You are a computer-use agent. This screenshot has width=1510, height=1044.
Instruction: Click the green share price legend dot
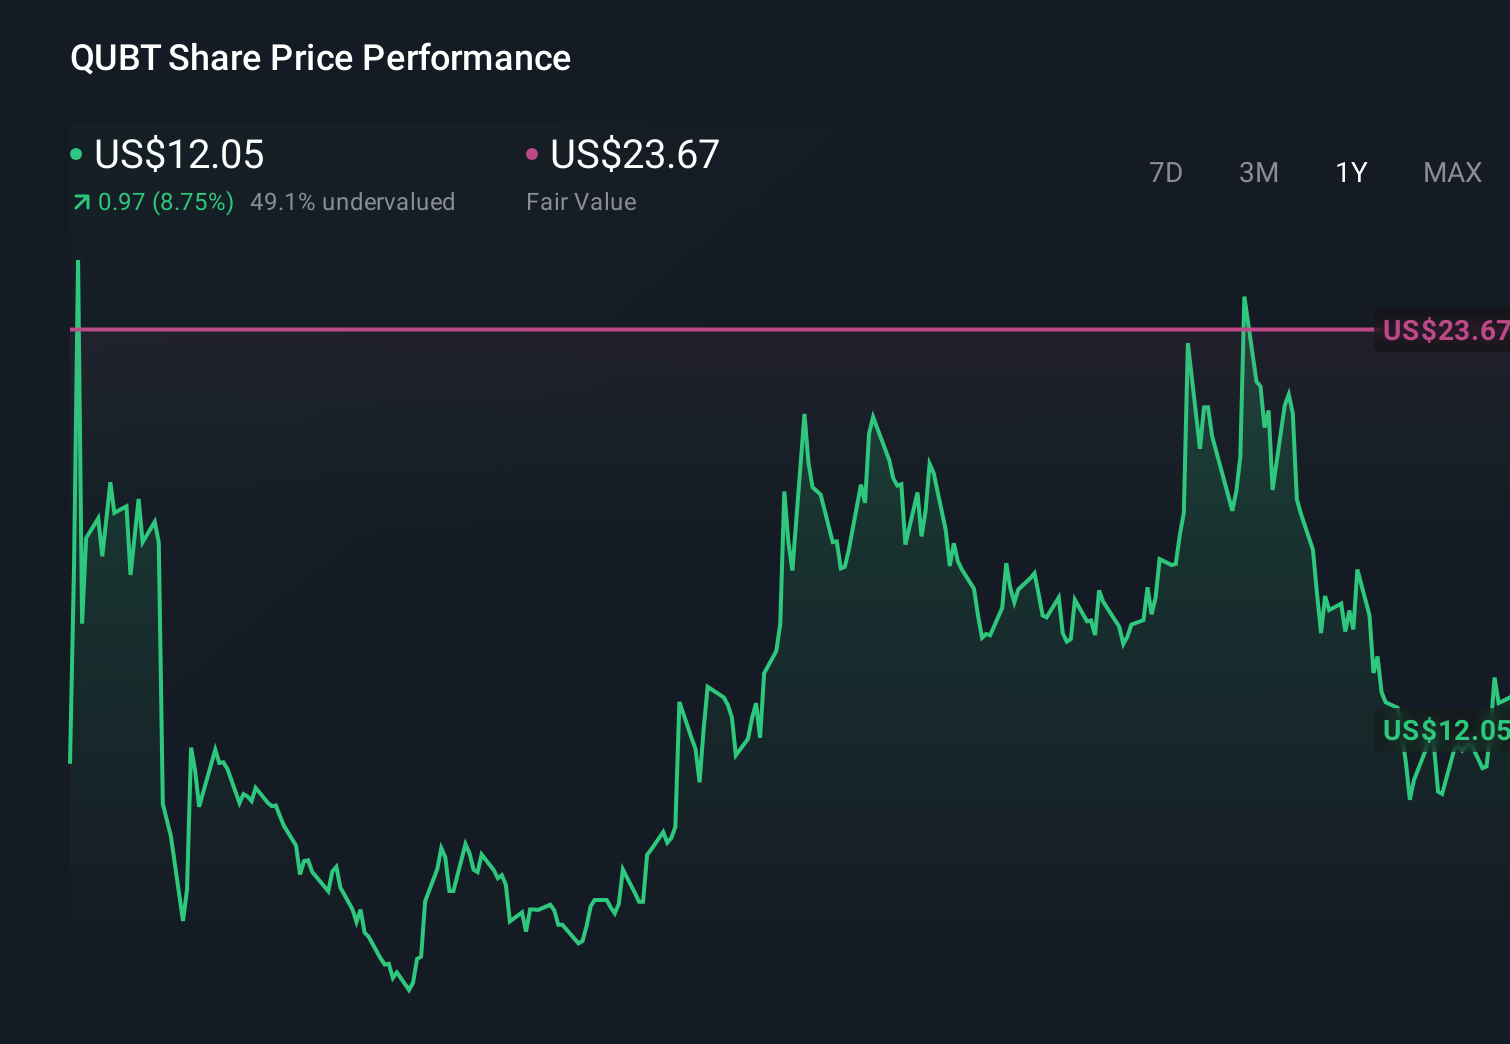pyautogui.click(x=76, y=154)
